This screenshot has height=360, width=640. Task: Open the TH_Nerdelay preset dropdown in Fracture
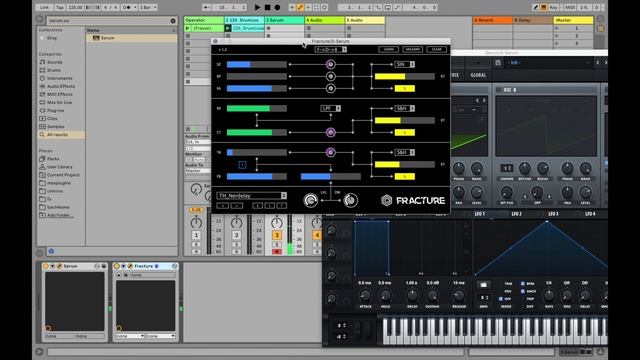251,196
